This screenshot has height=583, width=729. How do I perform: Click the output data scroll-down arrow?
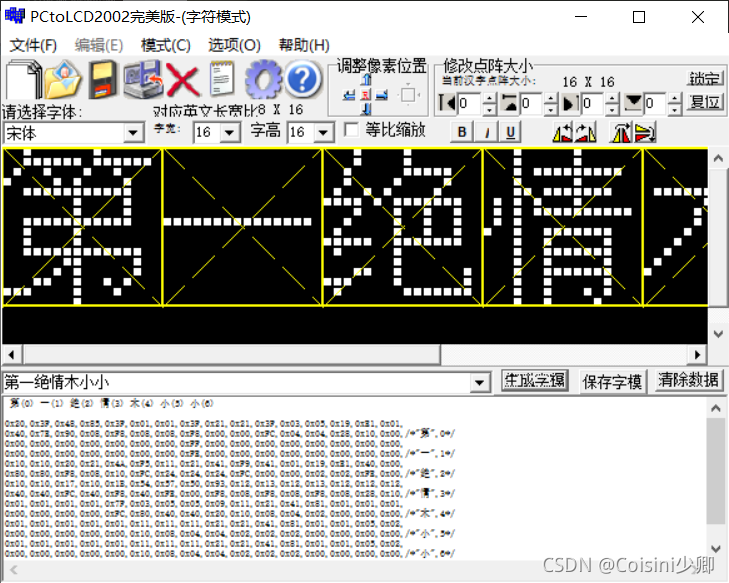[x=716, y=549]
